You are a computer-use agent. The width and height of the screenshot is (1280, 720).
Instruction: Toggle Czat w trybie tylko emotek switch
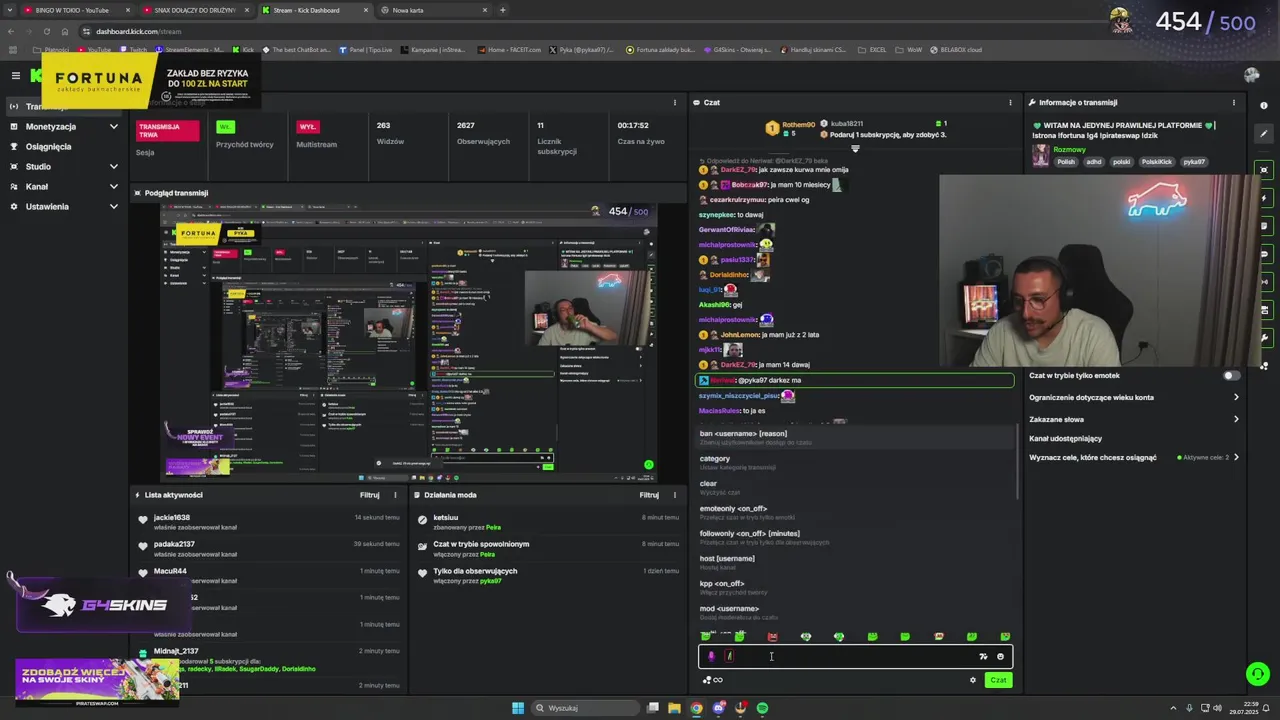pos(1232,376)
